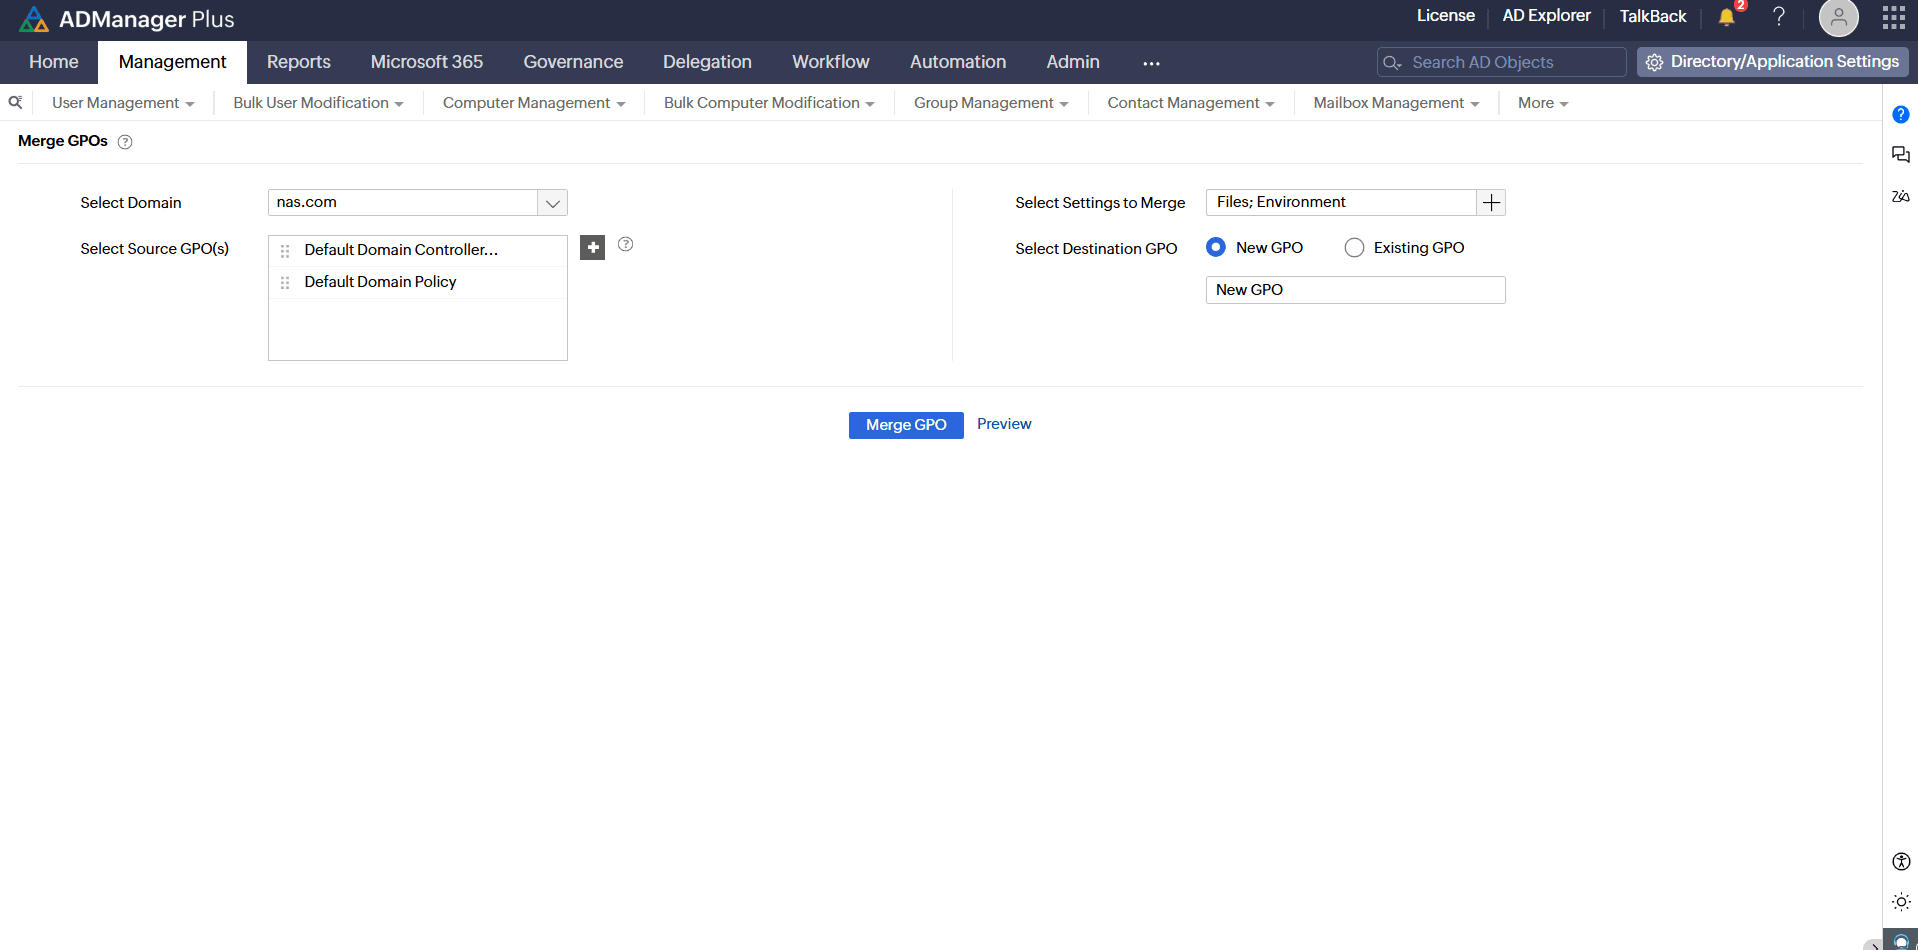Open Directory/Application Settings

click(x=1772, y=62)
